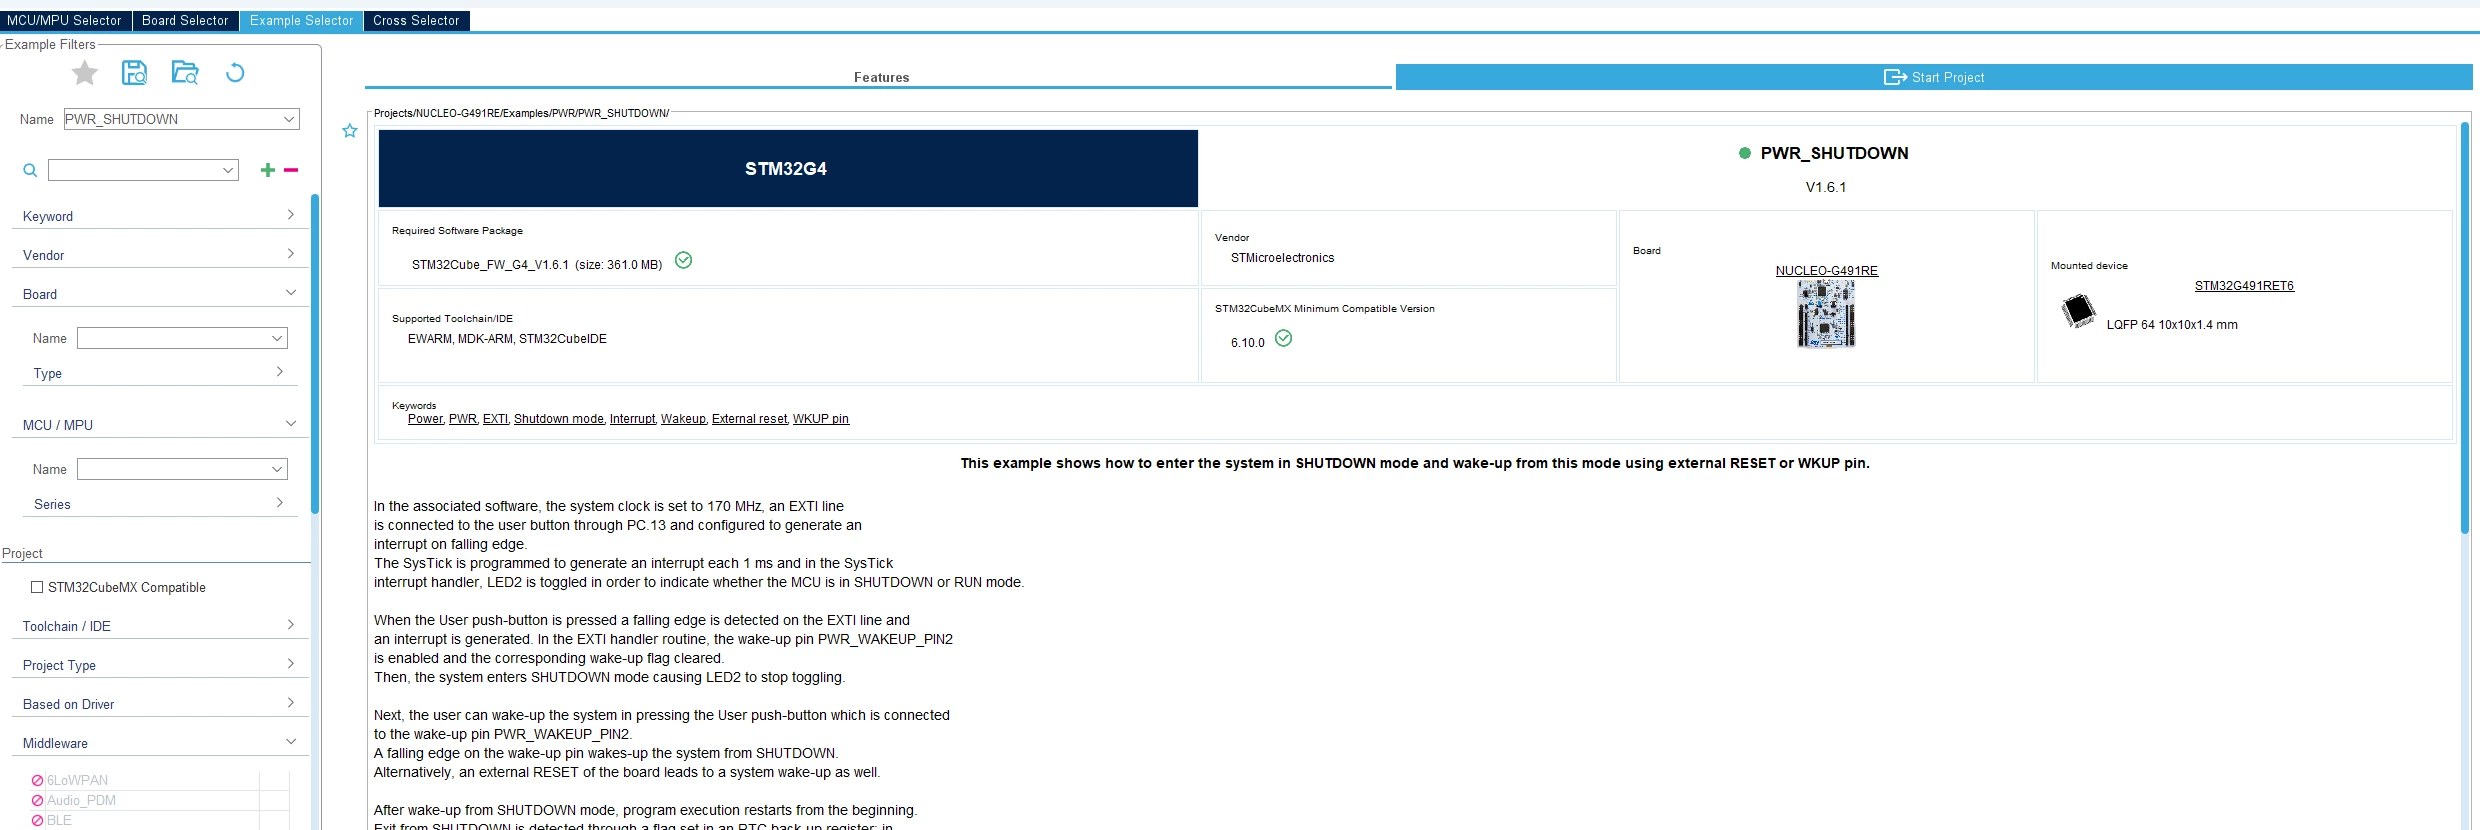
Task: Click the green check beside version 6.10.0
Action: [x=1284, y=338]
